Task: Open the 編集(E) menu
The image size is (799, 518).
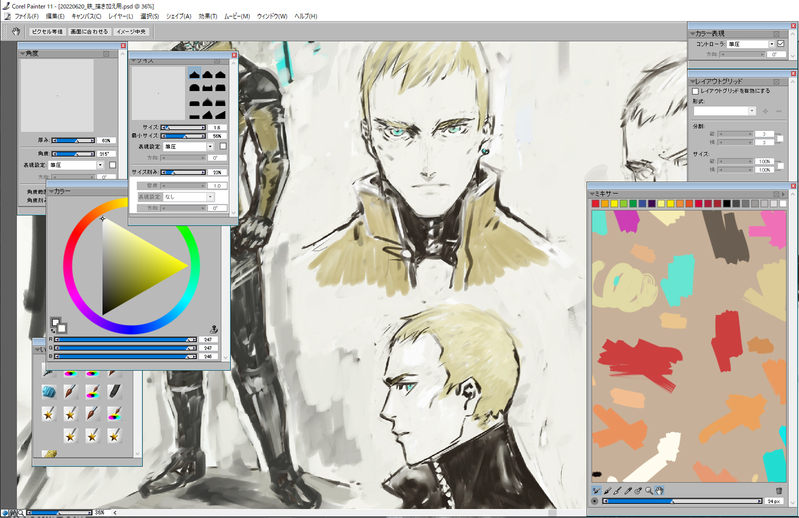Action: coord(55,16)
